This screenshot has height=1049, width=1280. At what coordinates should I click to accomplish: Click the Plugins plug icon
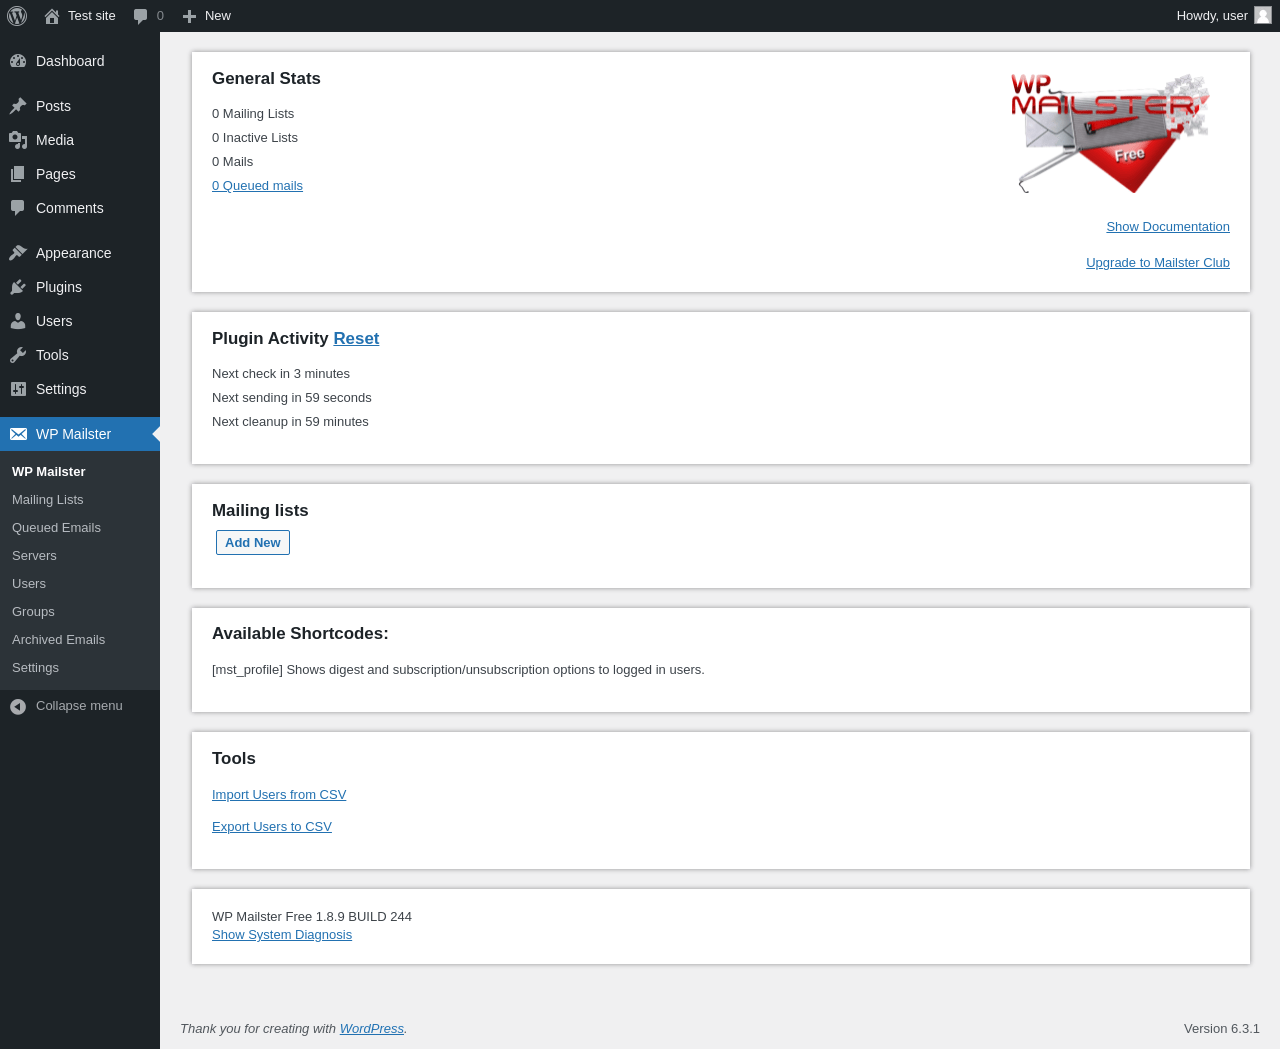[18, 287]
